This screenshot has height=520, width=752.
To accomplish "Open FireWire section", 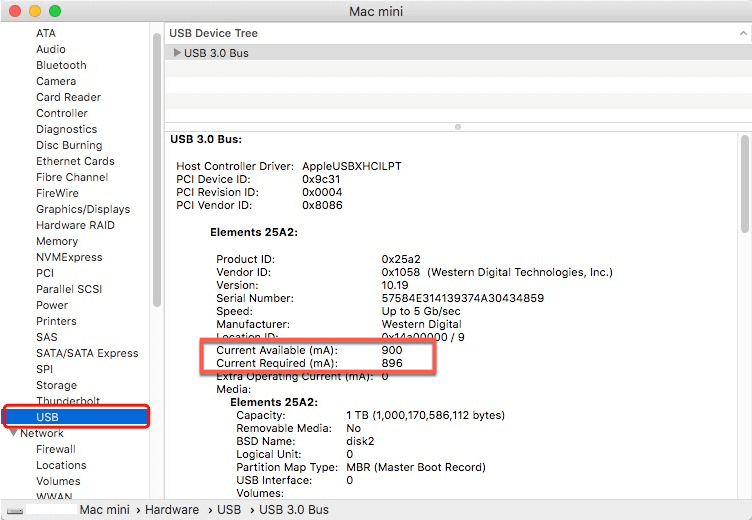I will point(58,193).
